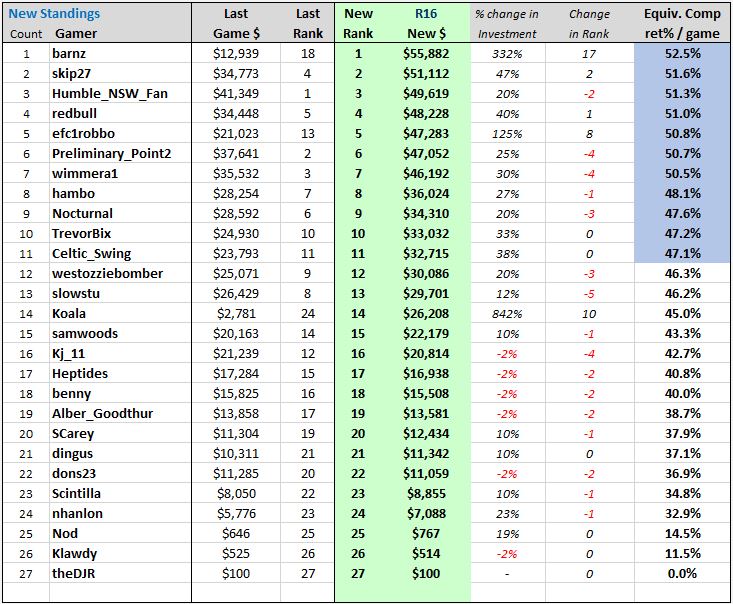
Task: Select skip27's last game amount $34,773
Action: 236,74
